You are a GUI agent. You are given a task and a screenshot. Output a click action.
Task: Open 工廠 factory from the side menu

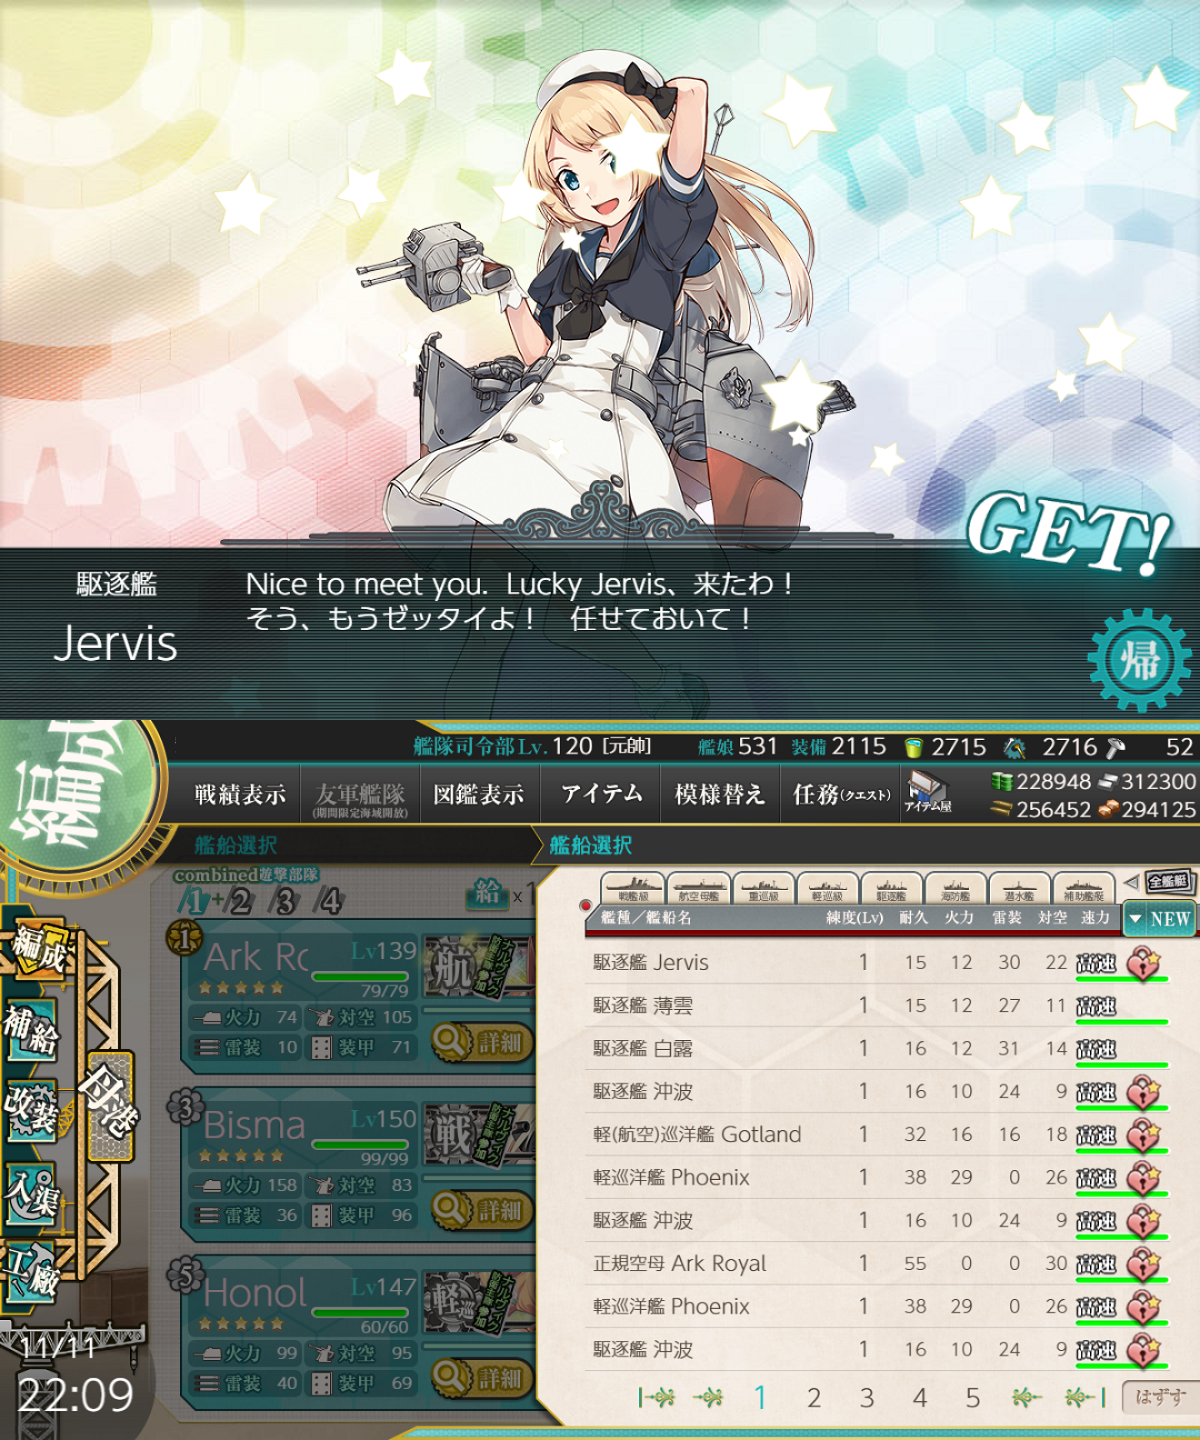coord(31,1272)
